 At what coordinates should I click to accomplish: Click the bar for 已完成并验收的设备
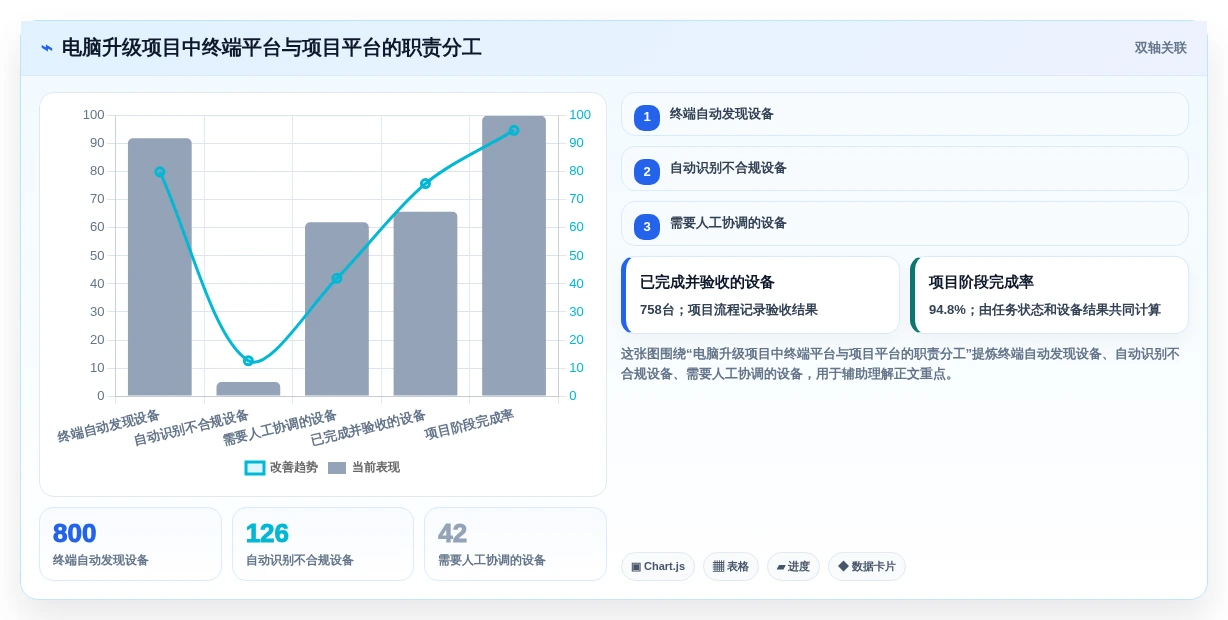(x=425, y=304)
